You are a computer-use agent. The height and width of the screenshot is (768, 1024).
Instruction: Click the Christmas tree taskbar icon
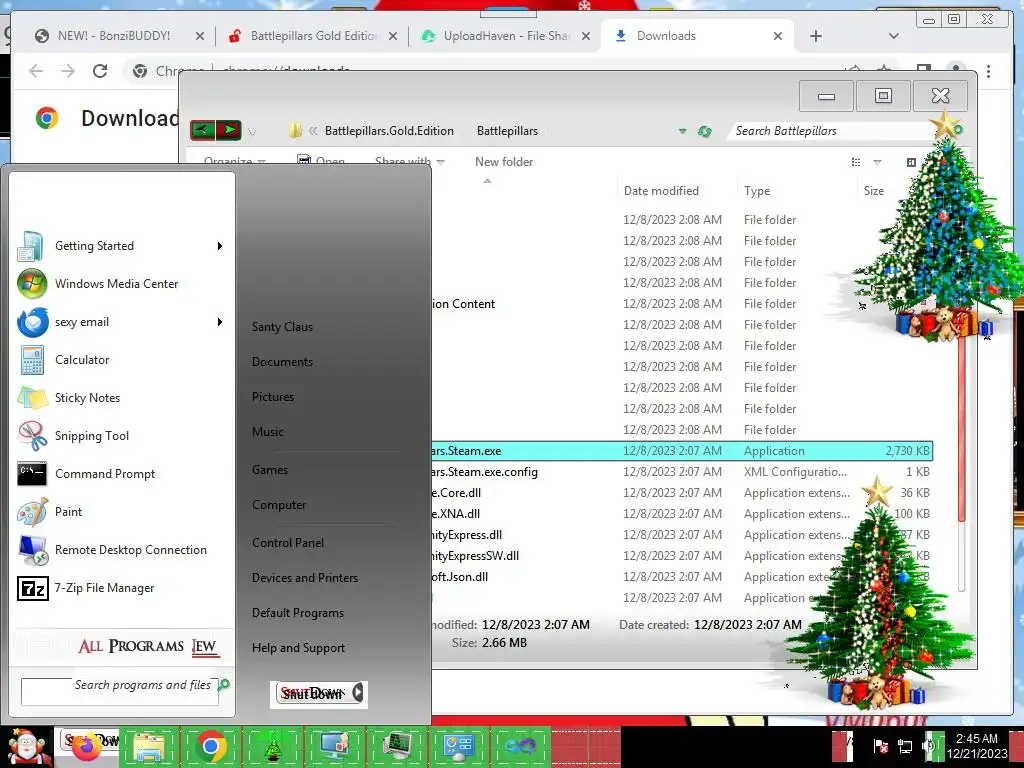(x=272, y=747)
